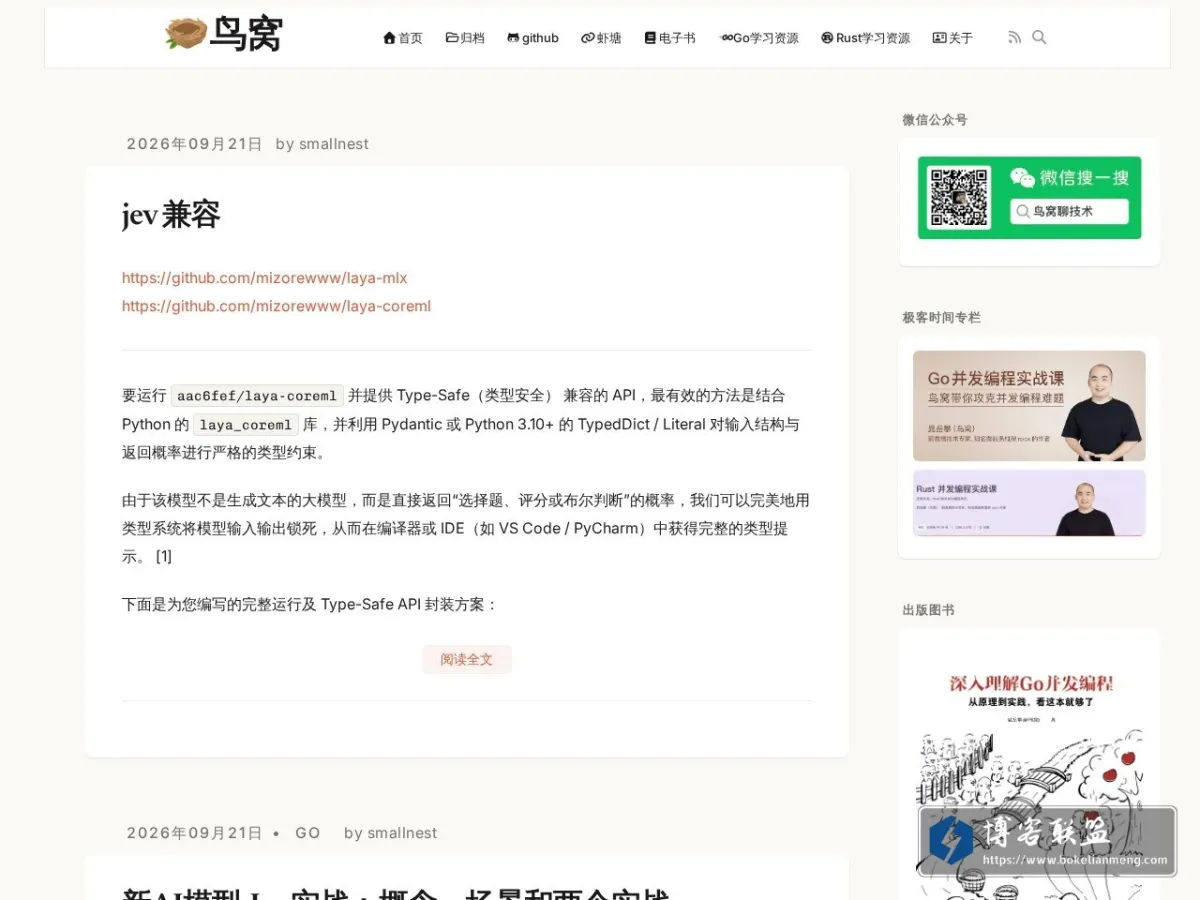Open the Rust 并发编程实战课 banner
The image size is (1200, 900).
click(x=1029, y=503)
